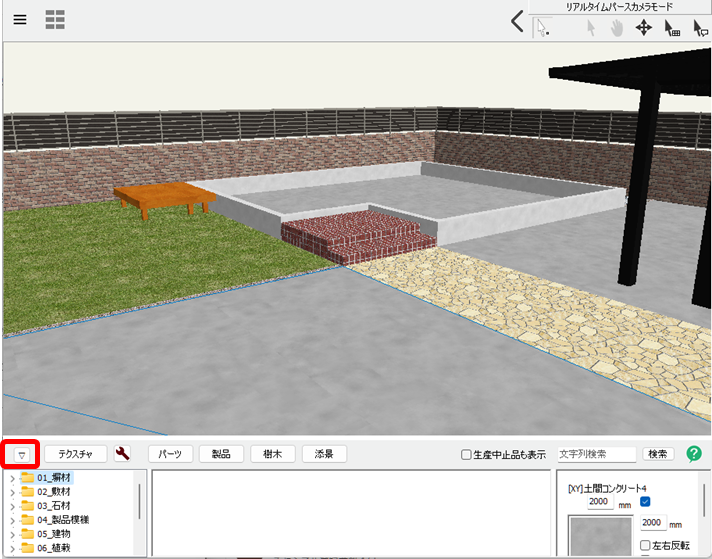The width and height of the screenshot is (712, 559).
Task: Click the arrow with grid selection tool
Action: tap(672, 28)
